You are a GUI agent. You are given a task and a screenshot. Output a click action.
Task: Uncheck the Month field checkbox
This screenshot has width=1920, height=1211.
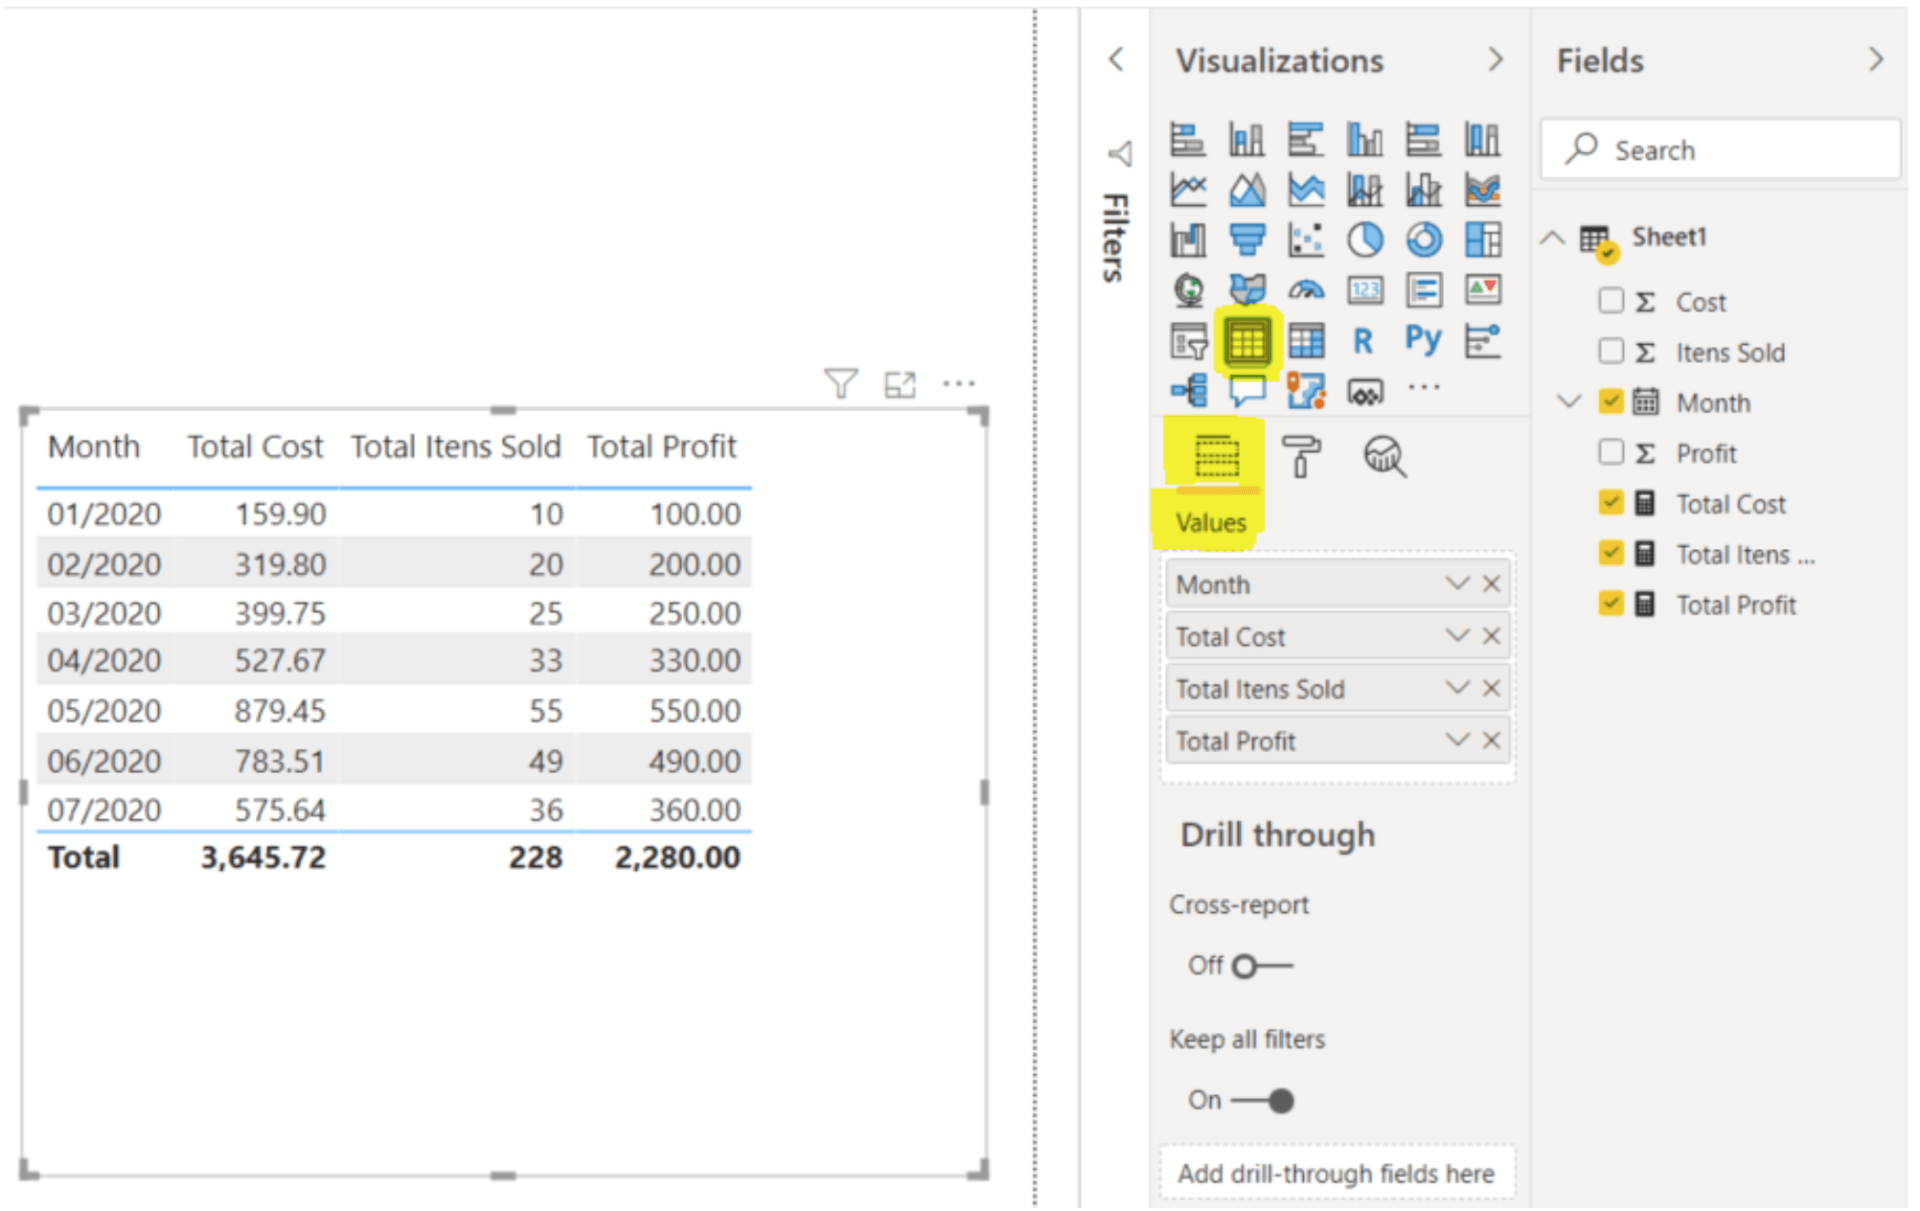click(1611, 401)
